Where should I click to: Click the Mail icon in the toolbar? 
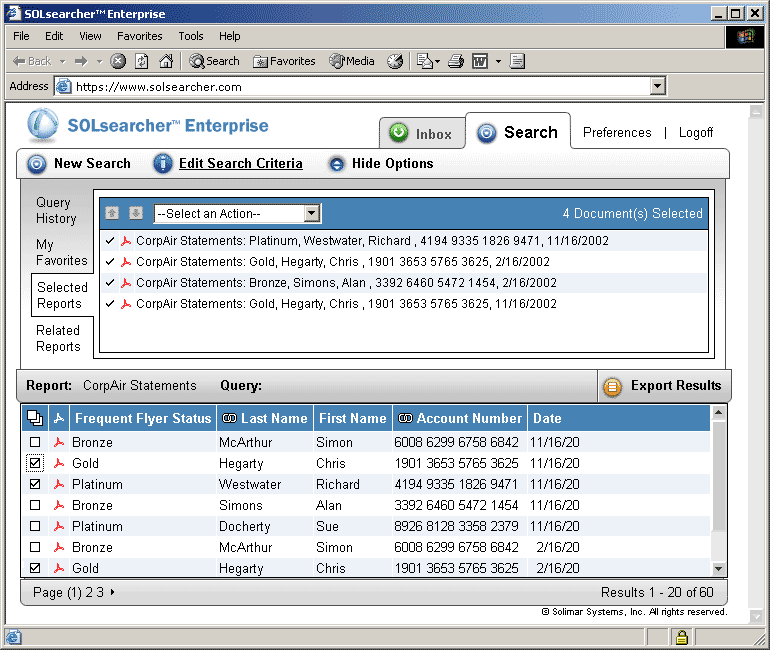425,61
